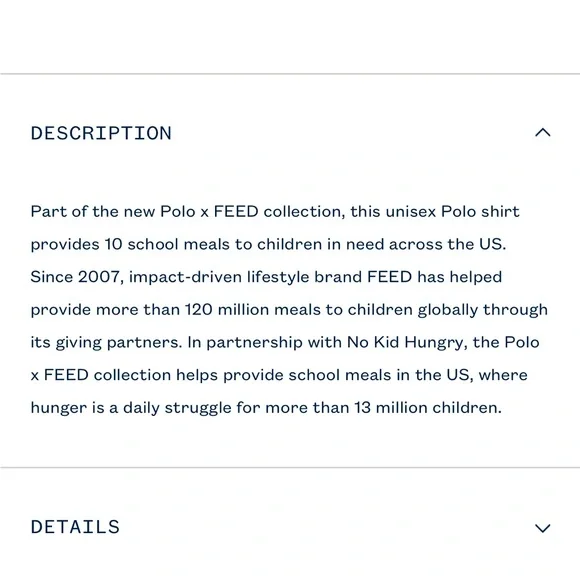
Task: Click the phrase 'impact-driven lifestyle brand'
Action: [245, 277]
